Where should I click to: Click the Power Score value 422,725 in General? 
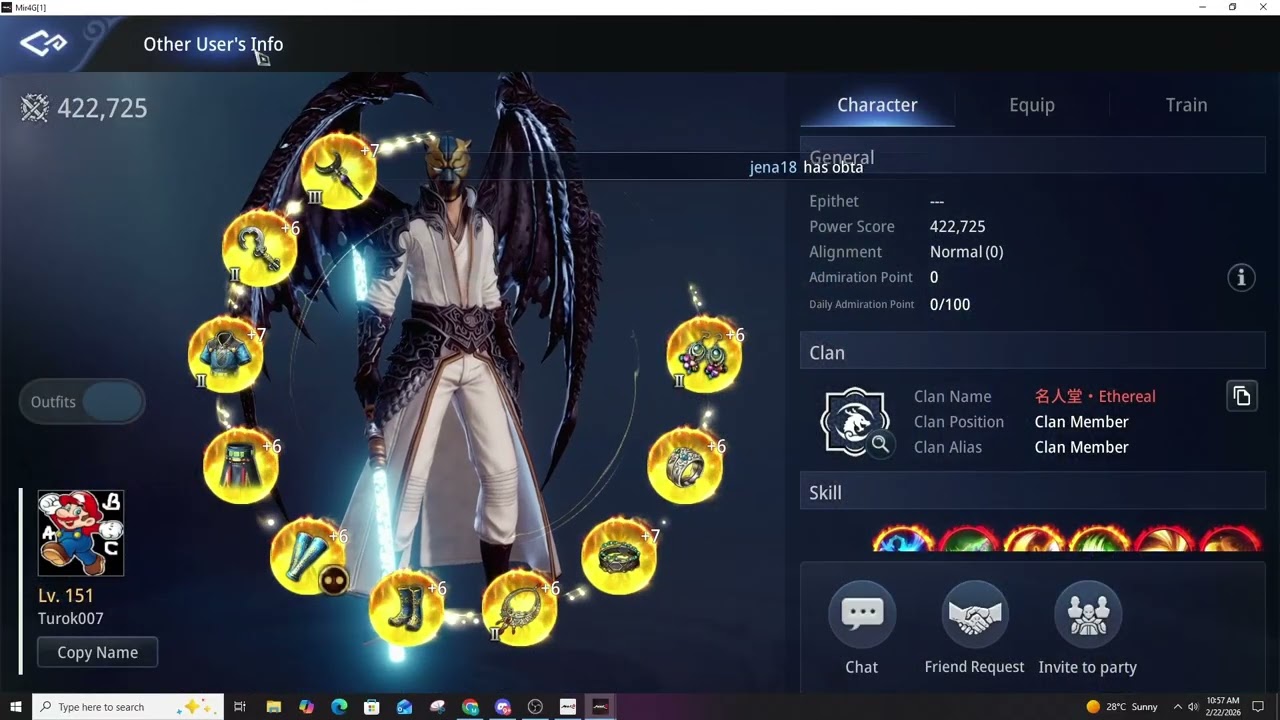pyautogui.click(x=958, y=227)
